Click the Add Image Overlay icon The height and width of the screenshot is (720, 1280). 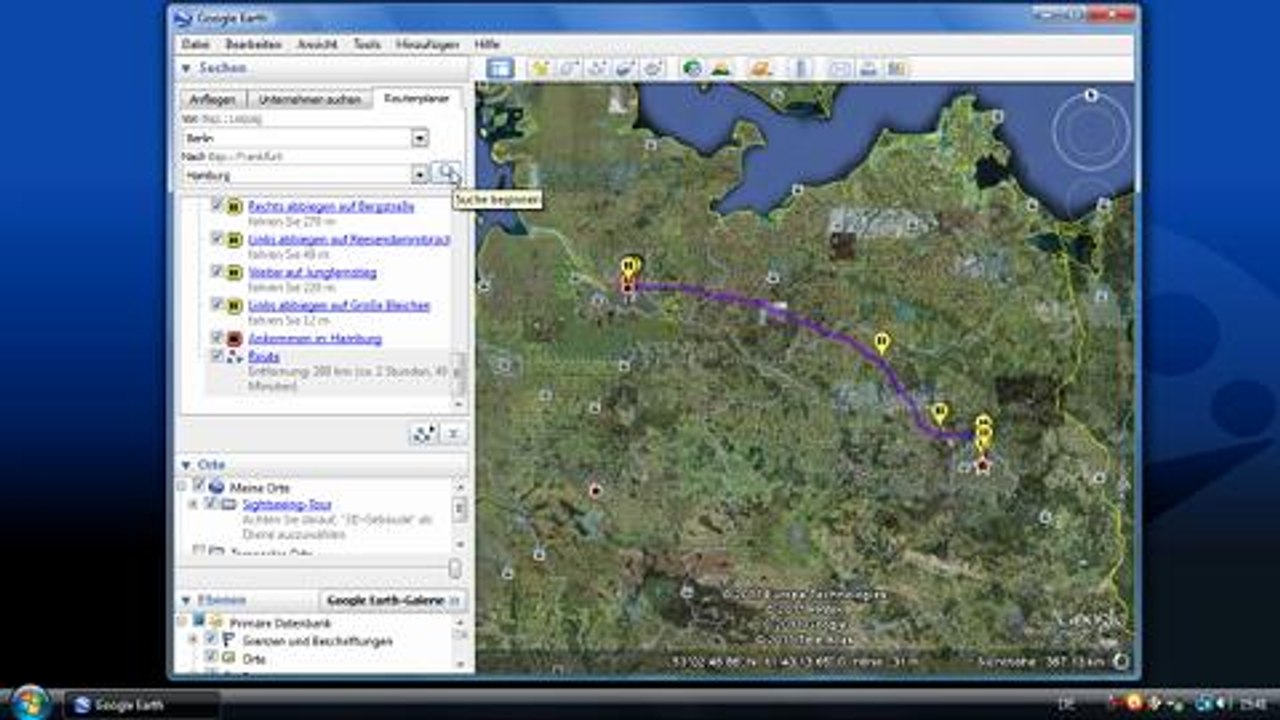pos(625,68)
